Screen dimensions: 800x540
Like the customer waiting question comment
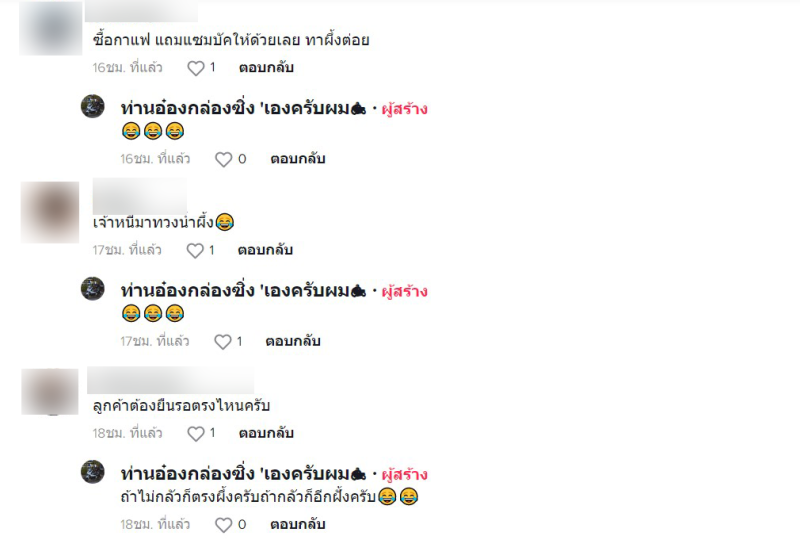196,433
